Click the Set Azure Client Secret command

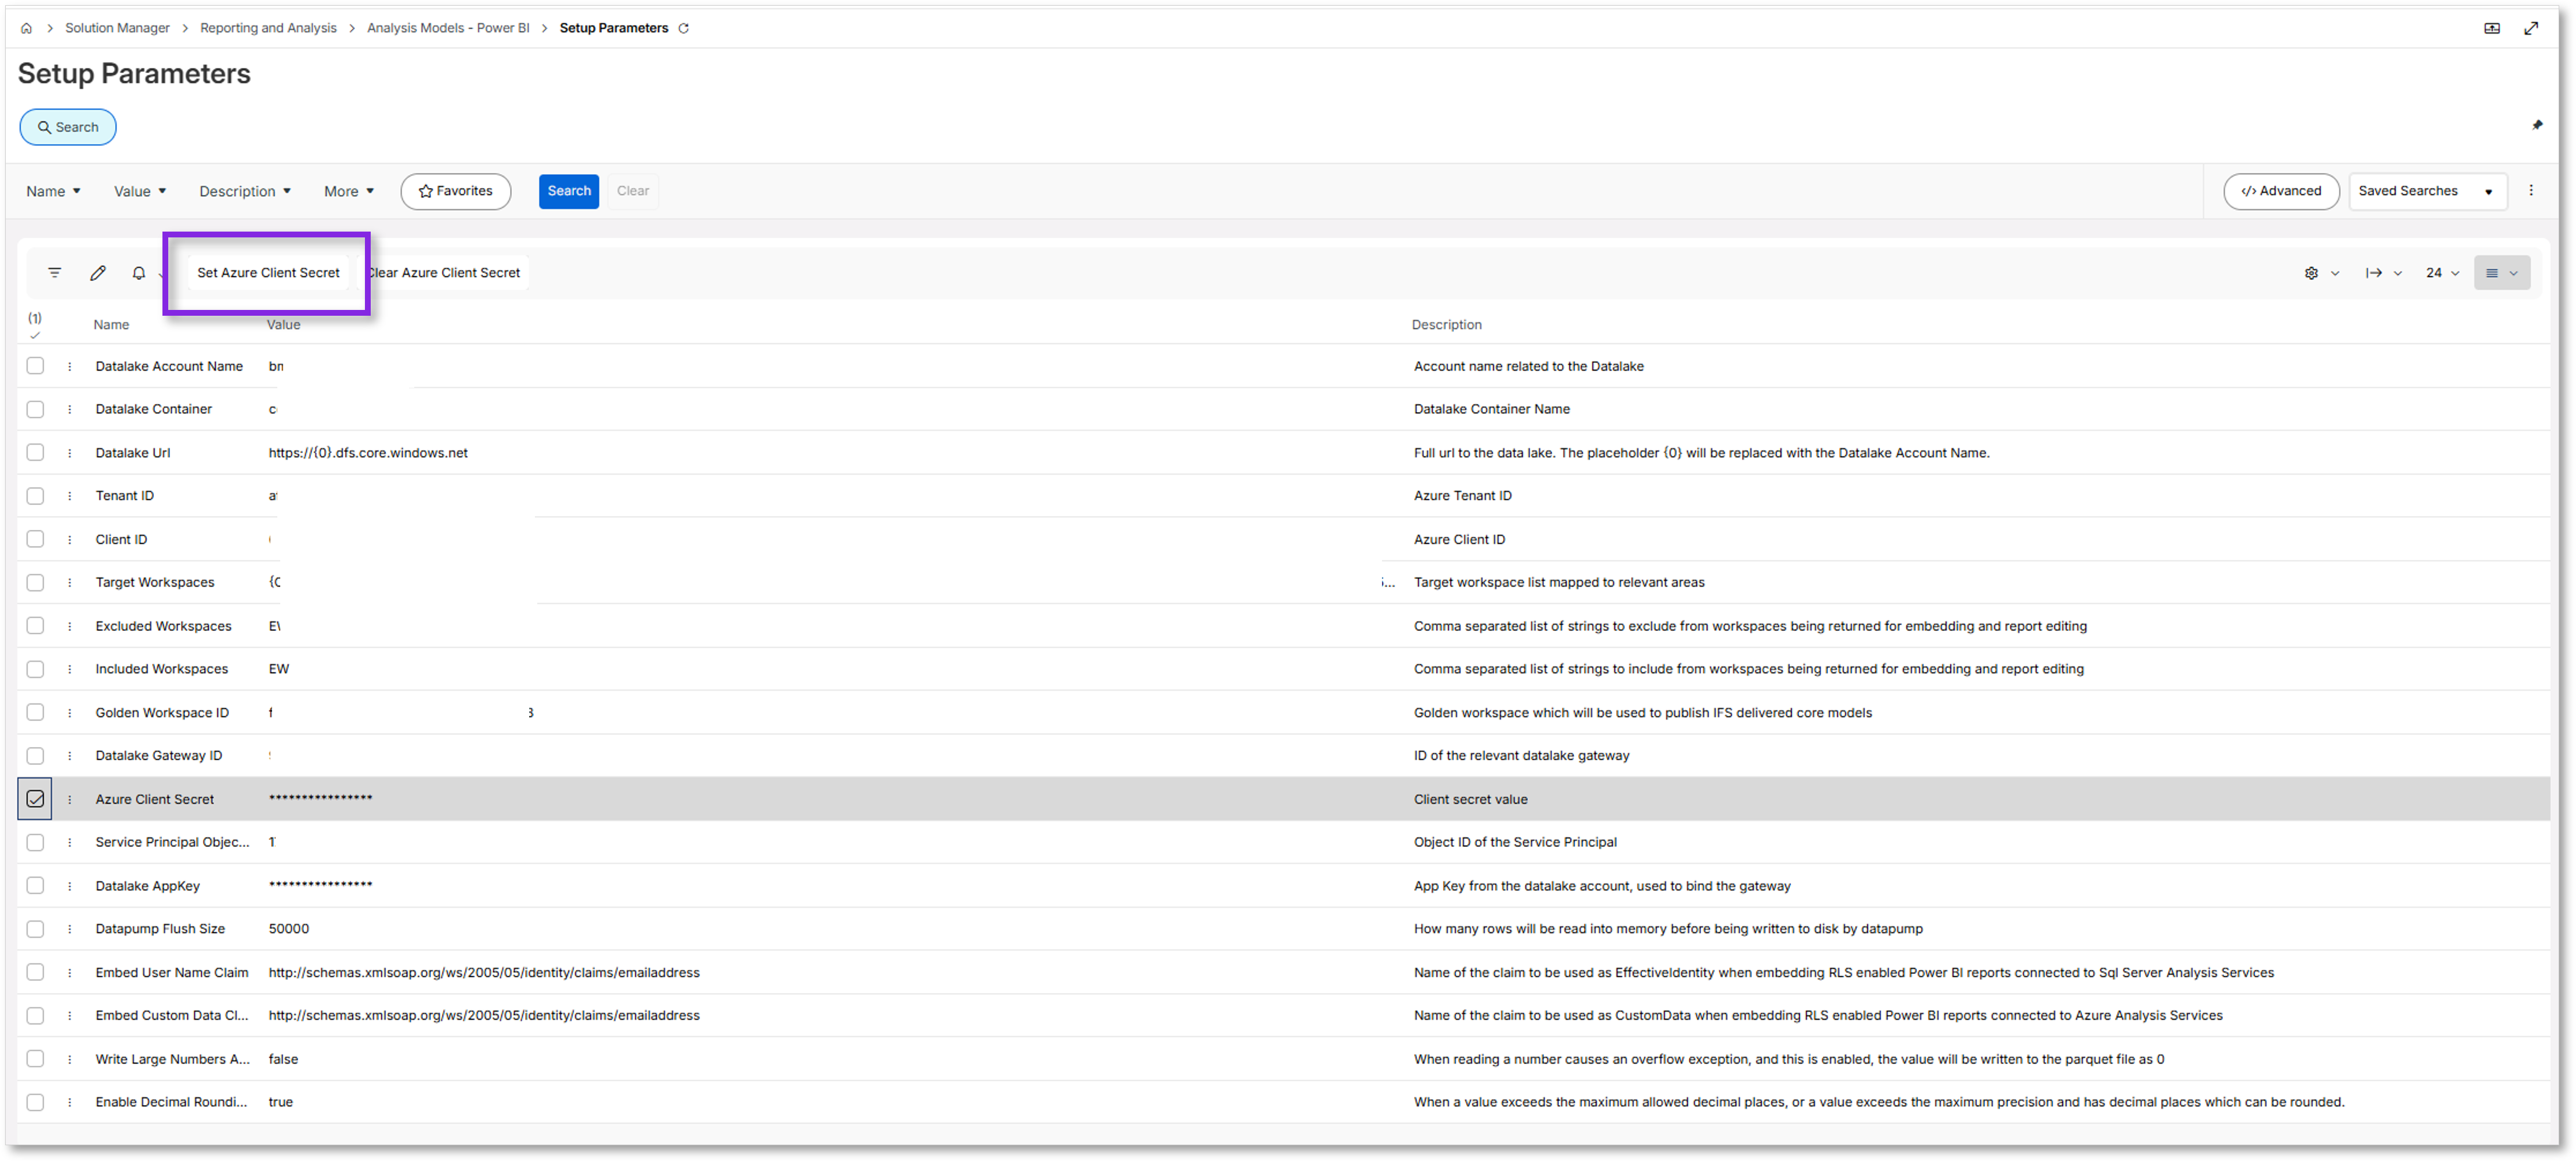coord(268,273)
